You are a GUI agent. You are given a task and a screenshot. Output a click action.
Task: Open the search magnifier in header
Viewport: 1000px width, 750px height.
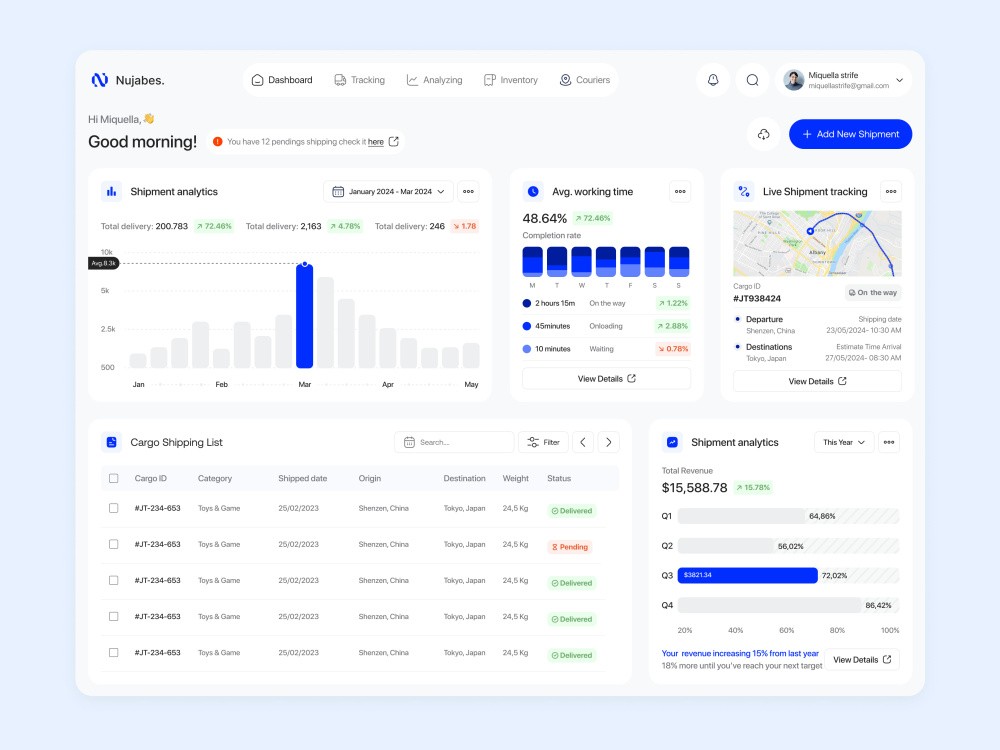pyautogui.click(x=753, y=80)
